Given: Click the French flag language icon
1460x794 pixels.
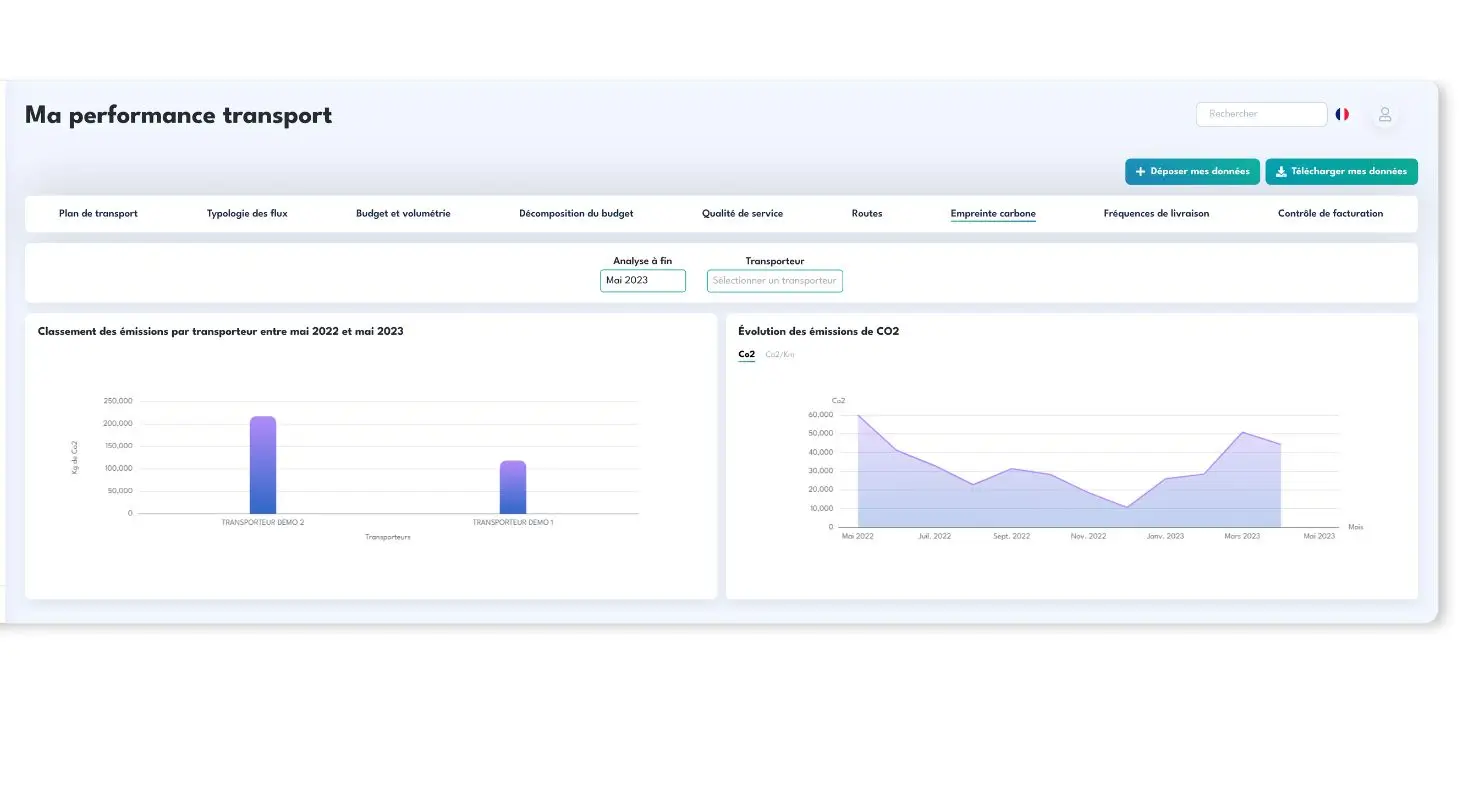Looking at the screenshot, I should pyautogui.click(x=1342, y=114).
